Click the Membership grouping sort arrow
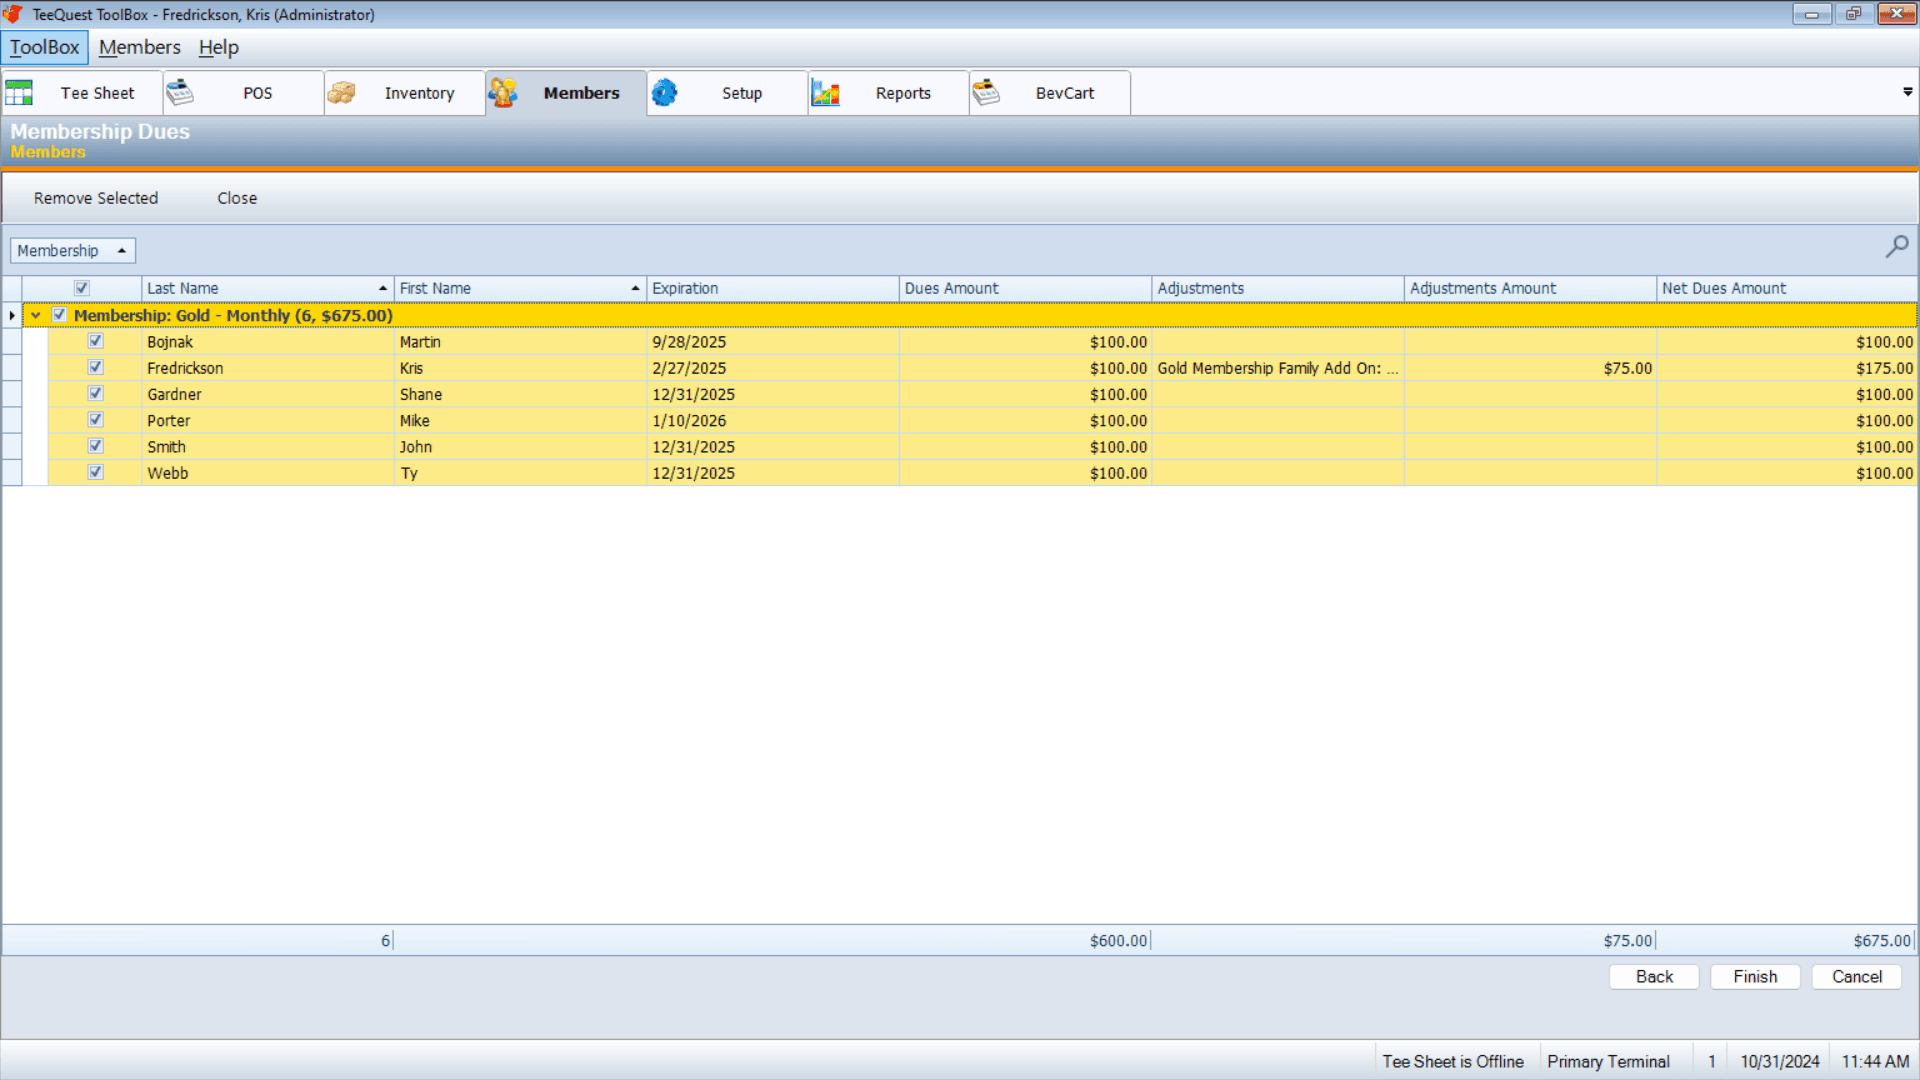This screenshot has height=1080, width=1920. tap(122, 251)
